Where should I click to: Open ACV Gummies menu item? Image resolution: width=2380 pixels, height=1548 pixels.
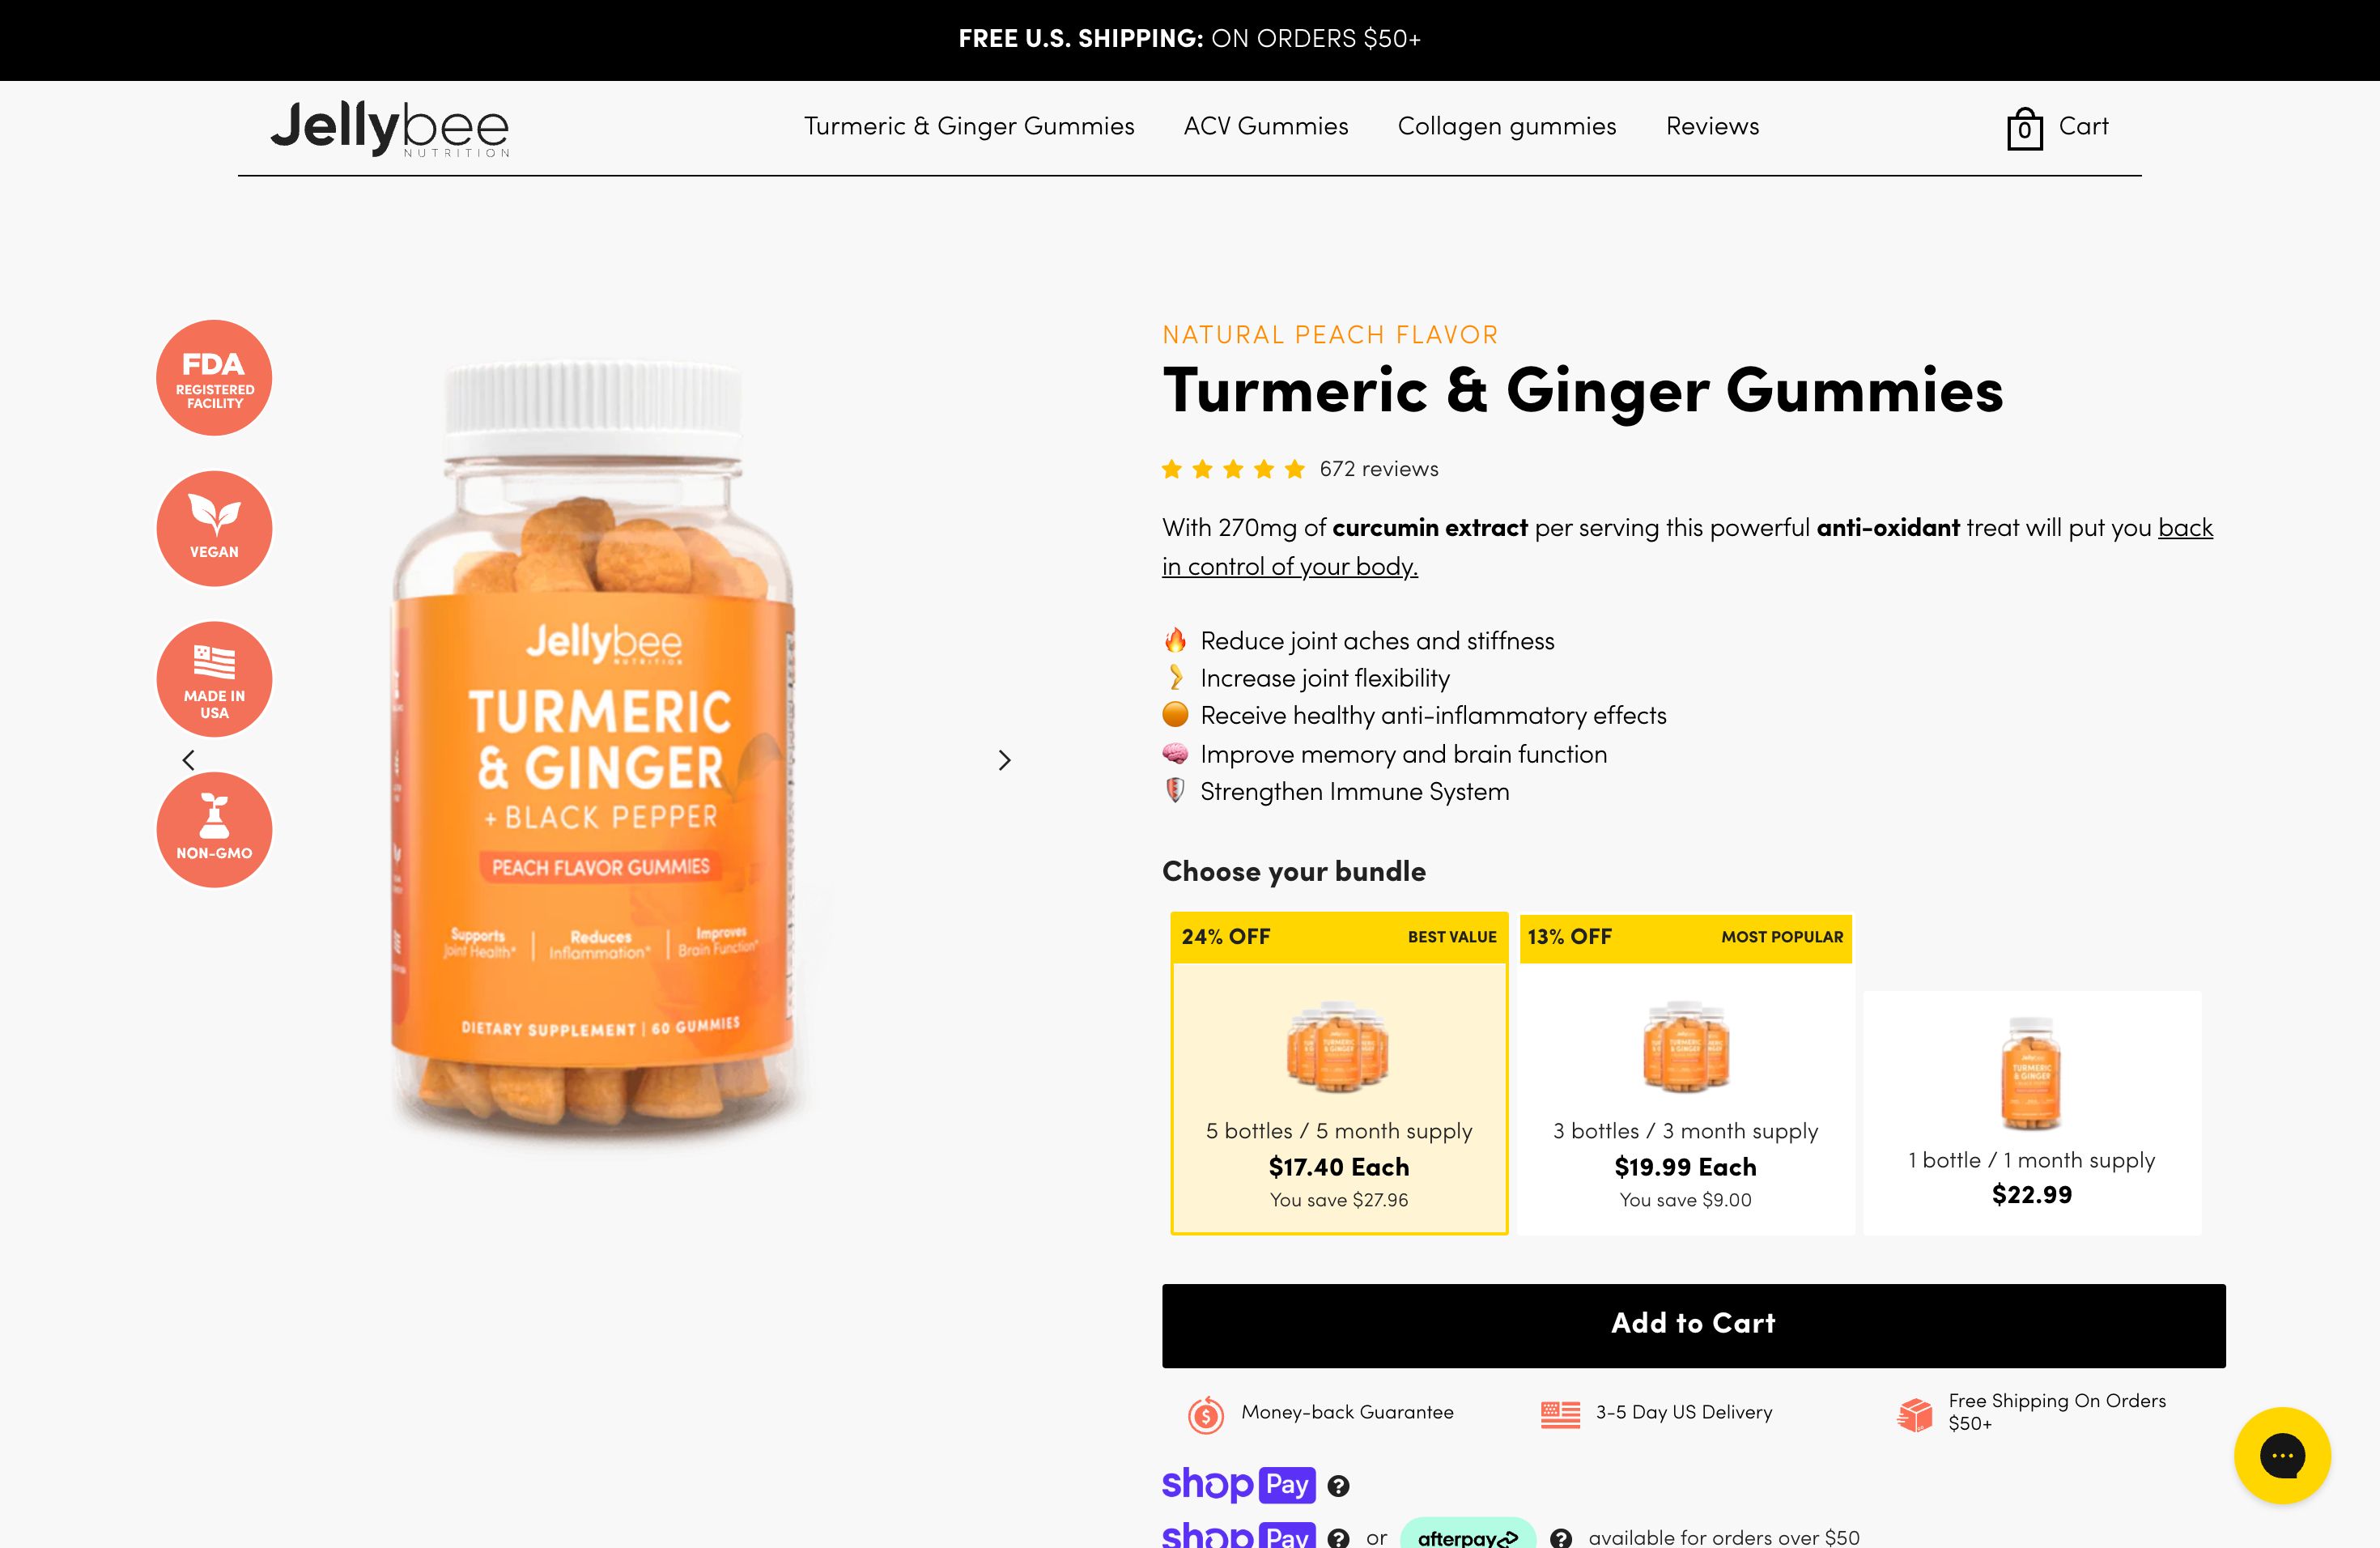coord(1266,126)
